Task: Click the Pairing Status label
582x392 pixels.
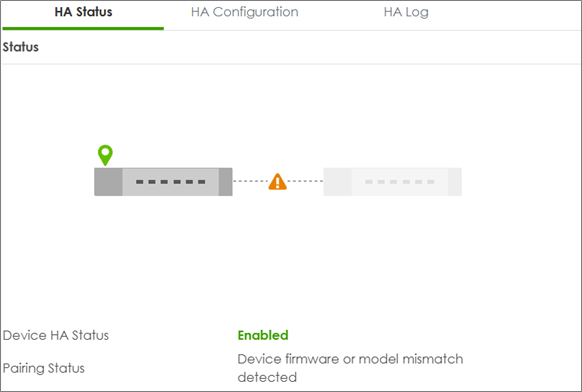Action: click(x=43, y=368)
